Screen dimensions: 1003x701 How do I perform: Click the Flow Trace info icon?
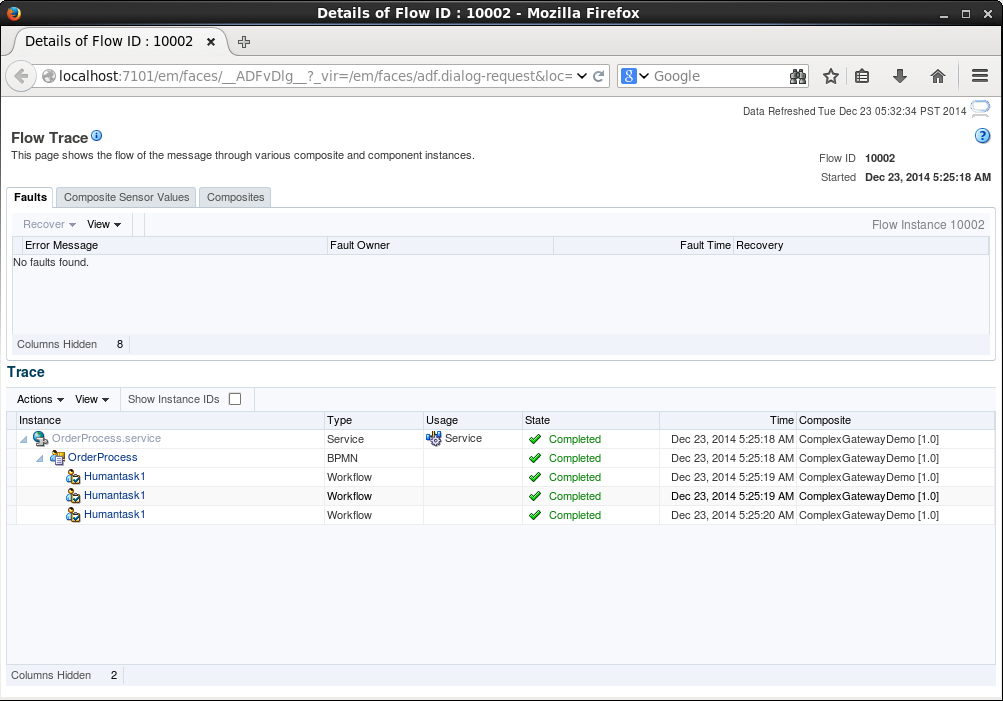[94, 136]
